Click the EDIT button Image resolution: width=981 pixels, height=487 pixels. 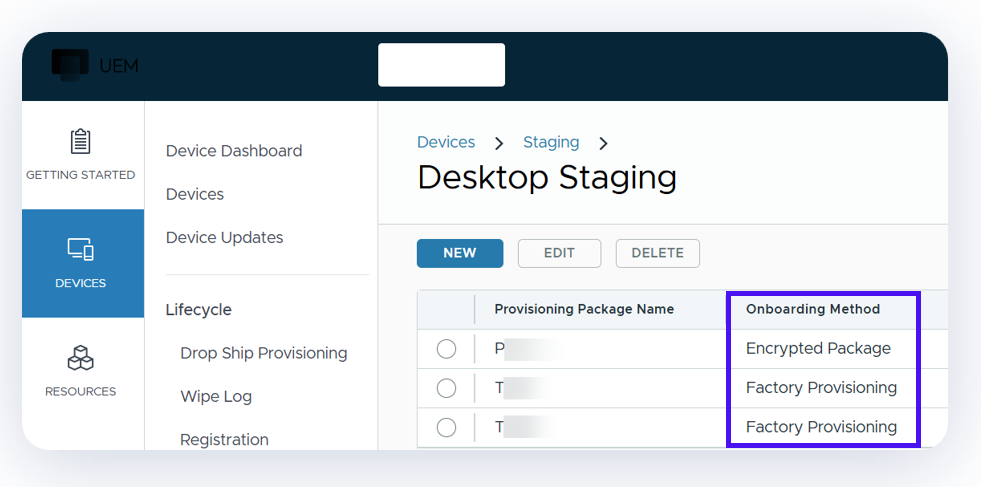pyautogui.click(x=559, y=253)
